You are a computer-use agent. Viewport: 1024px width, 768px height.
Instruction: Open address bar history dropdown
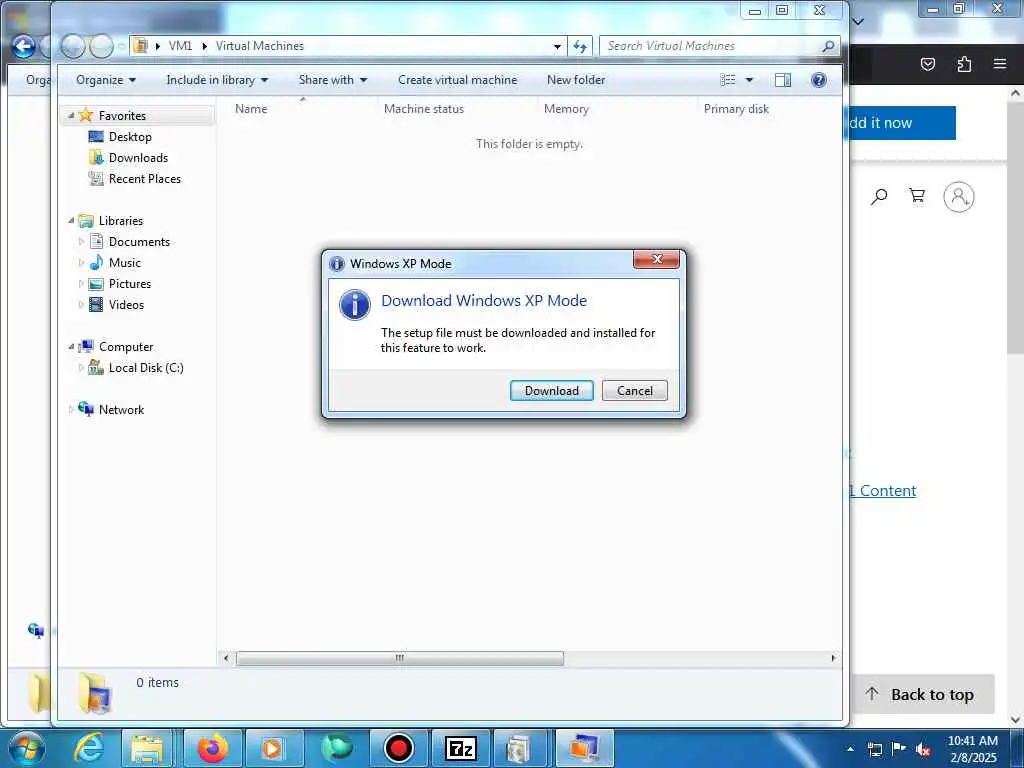click(x=557, y=46)
